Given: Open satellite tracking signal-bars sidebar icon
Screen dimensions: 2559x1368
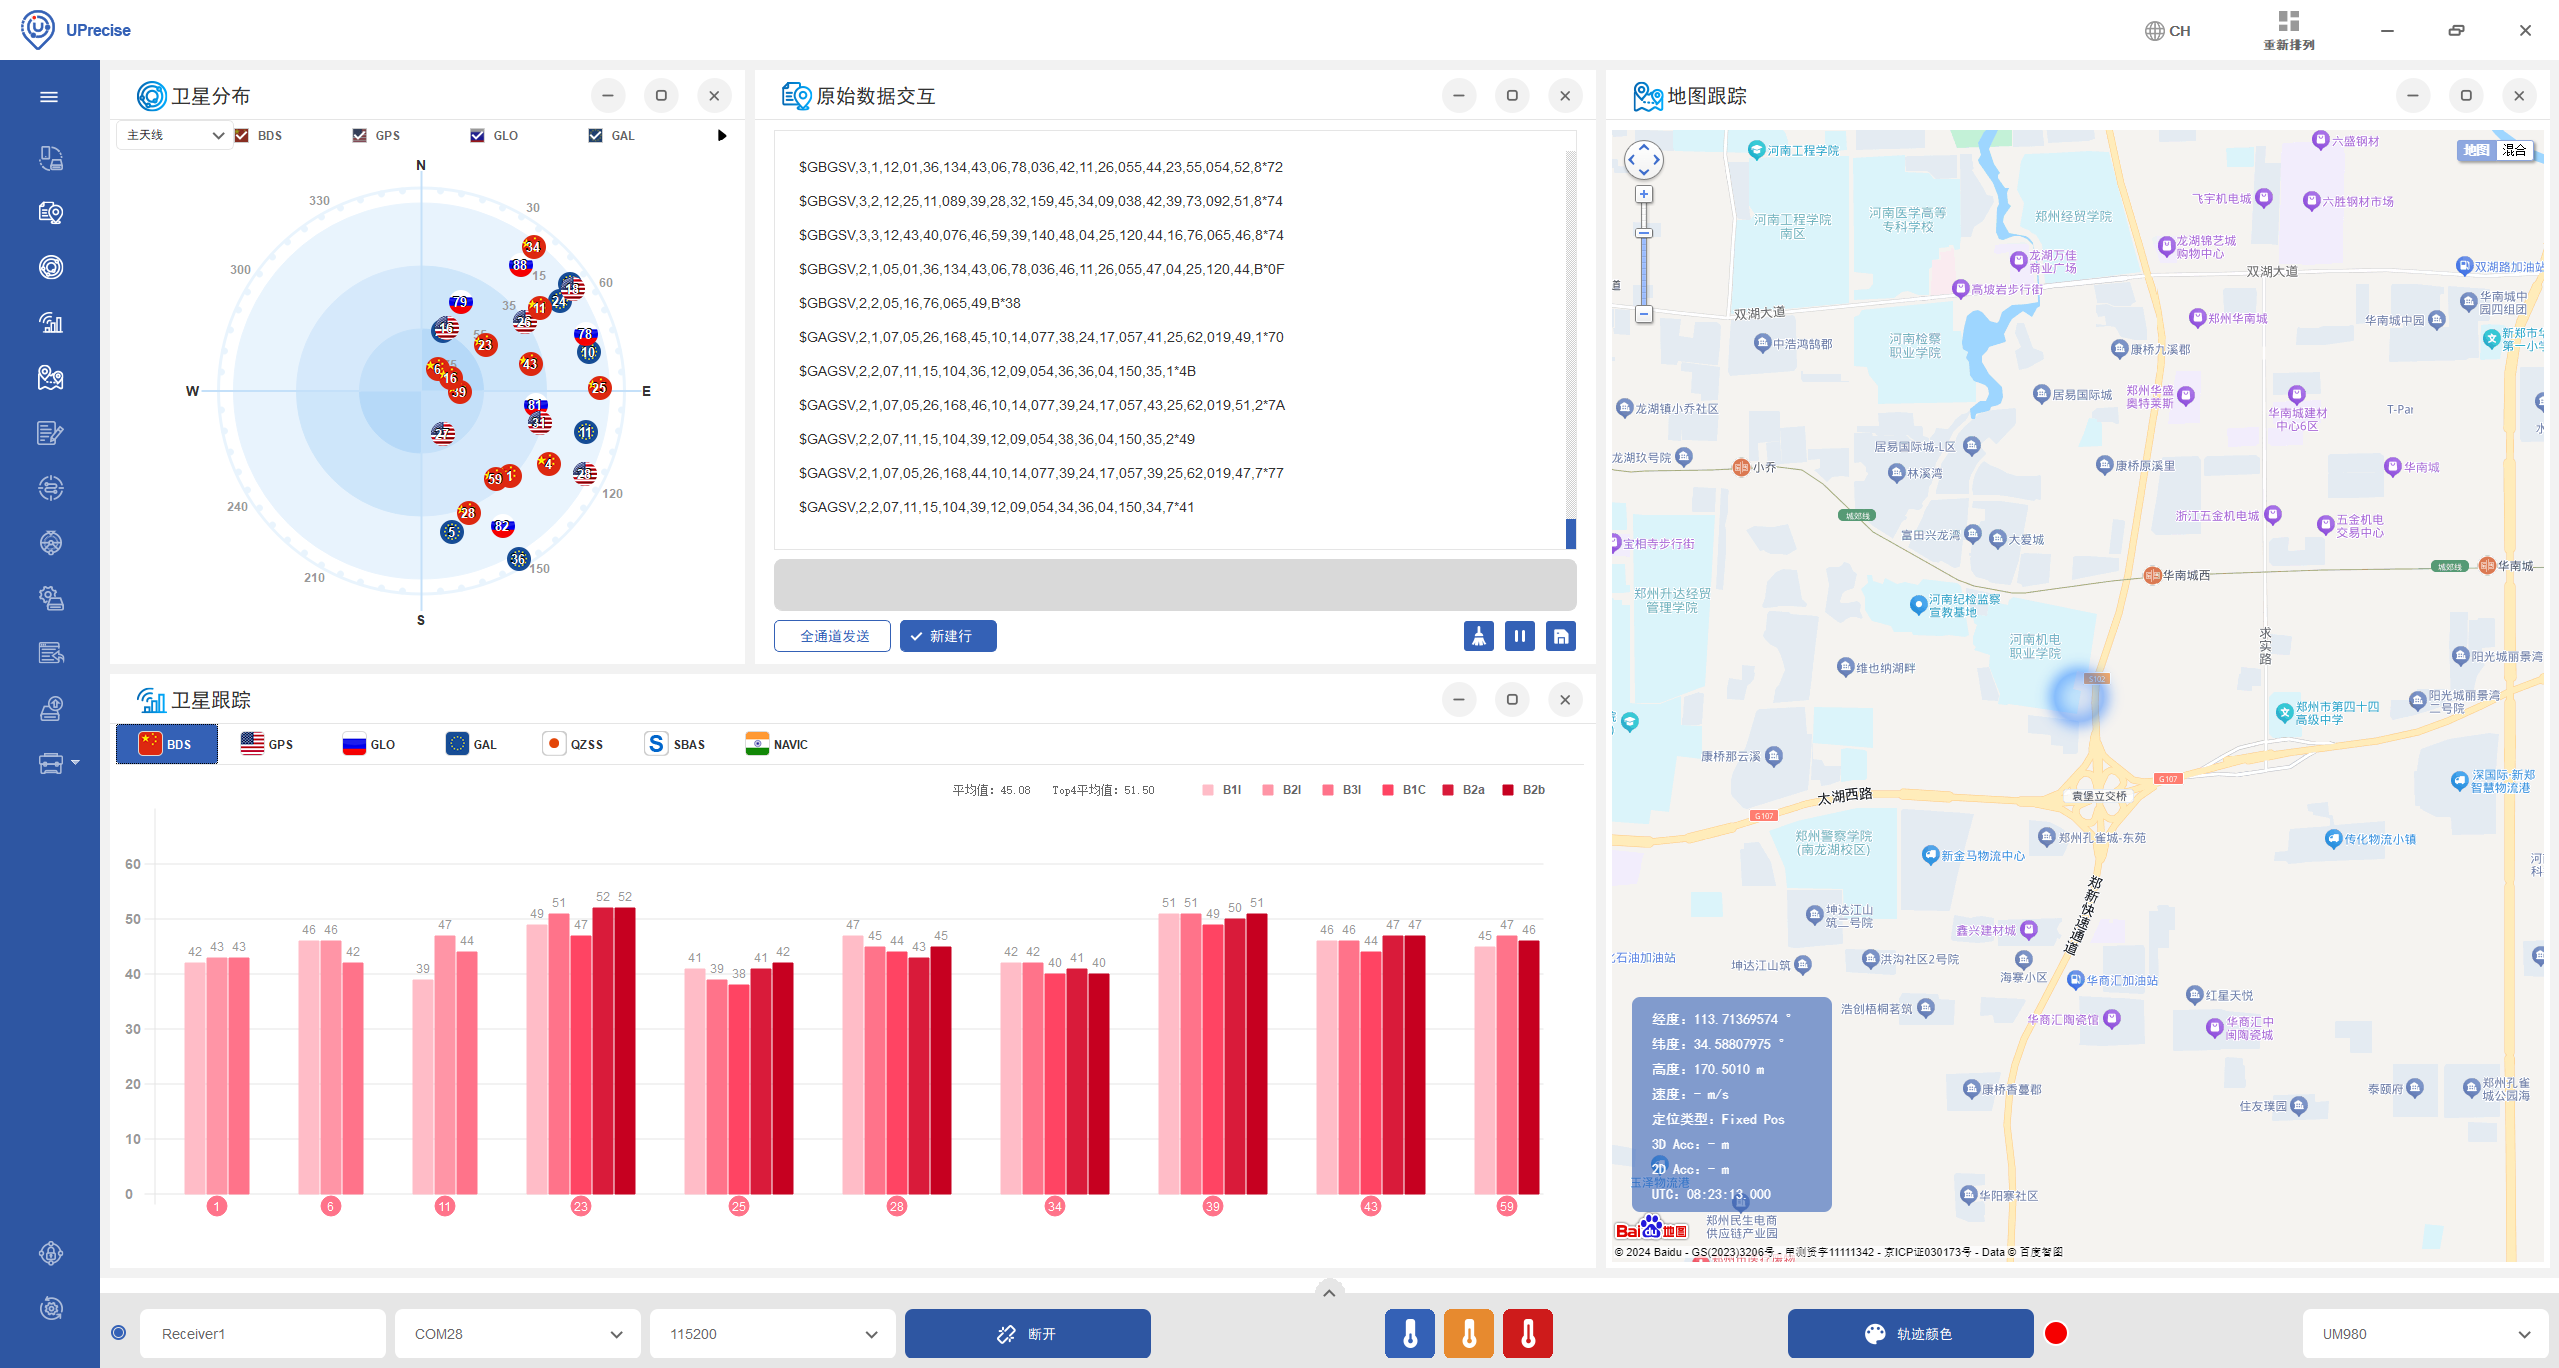Looking at the screenshot, I should click(50, 322).
